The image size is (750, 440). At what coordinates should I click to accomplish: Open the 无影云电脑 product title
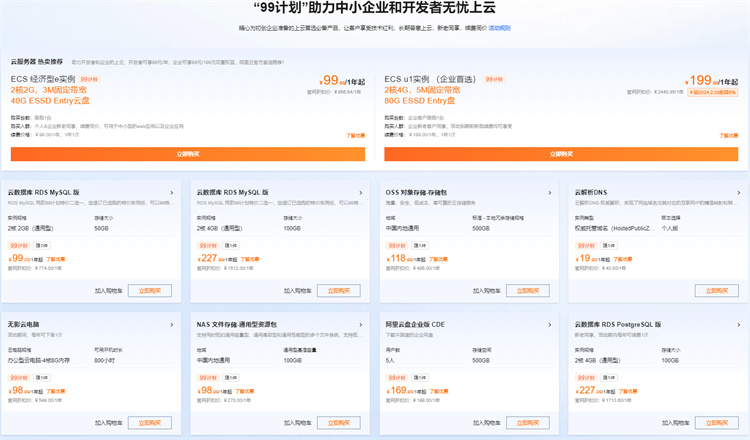tap(23, 324)
